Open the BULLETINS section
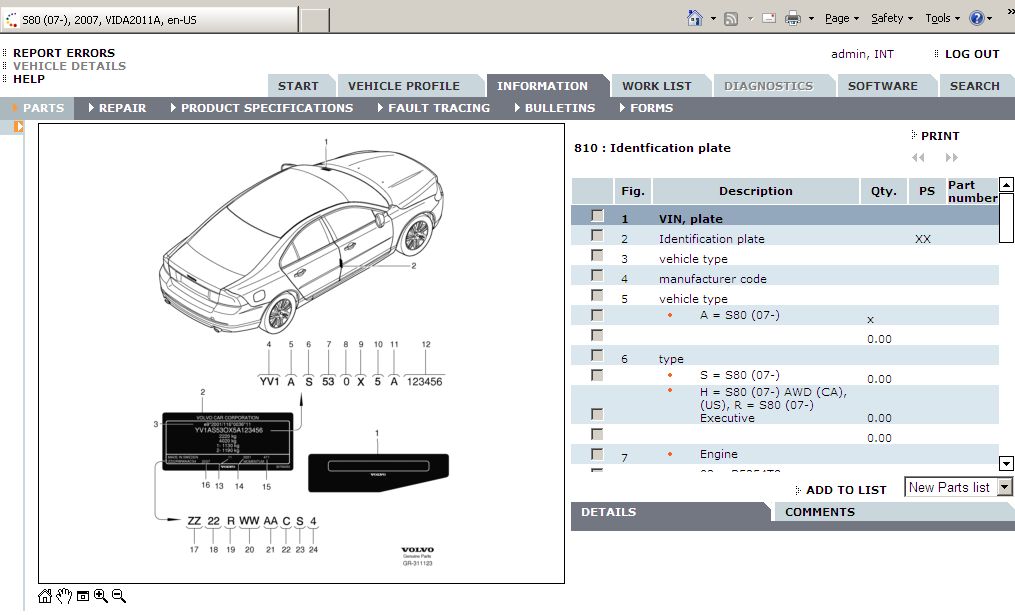 (x=555, y=108)
